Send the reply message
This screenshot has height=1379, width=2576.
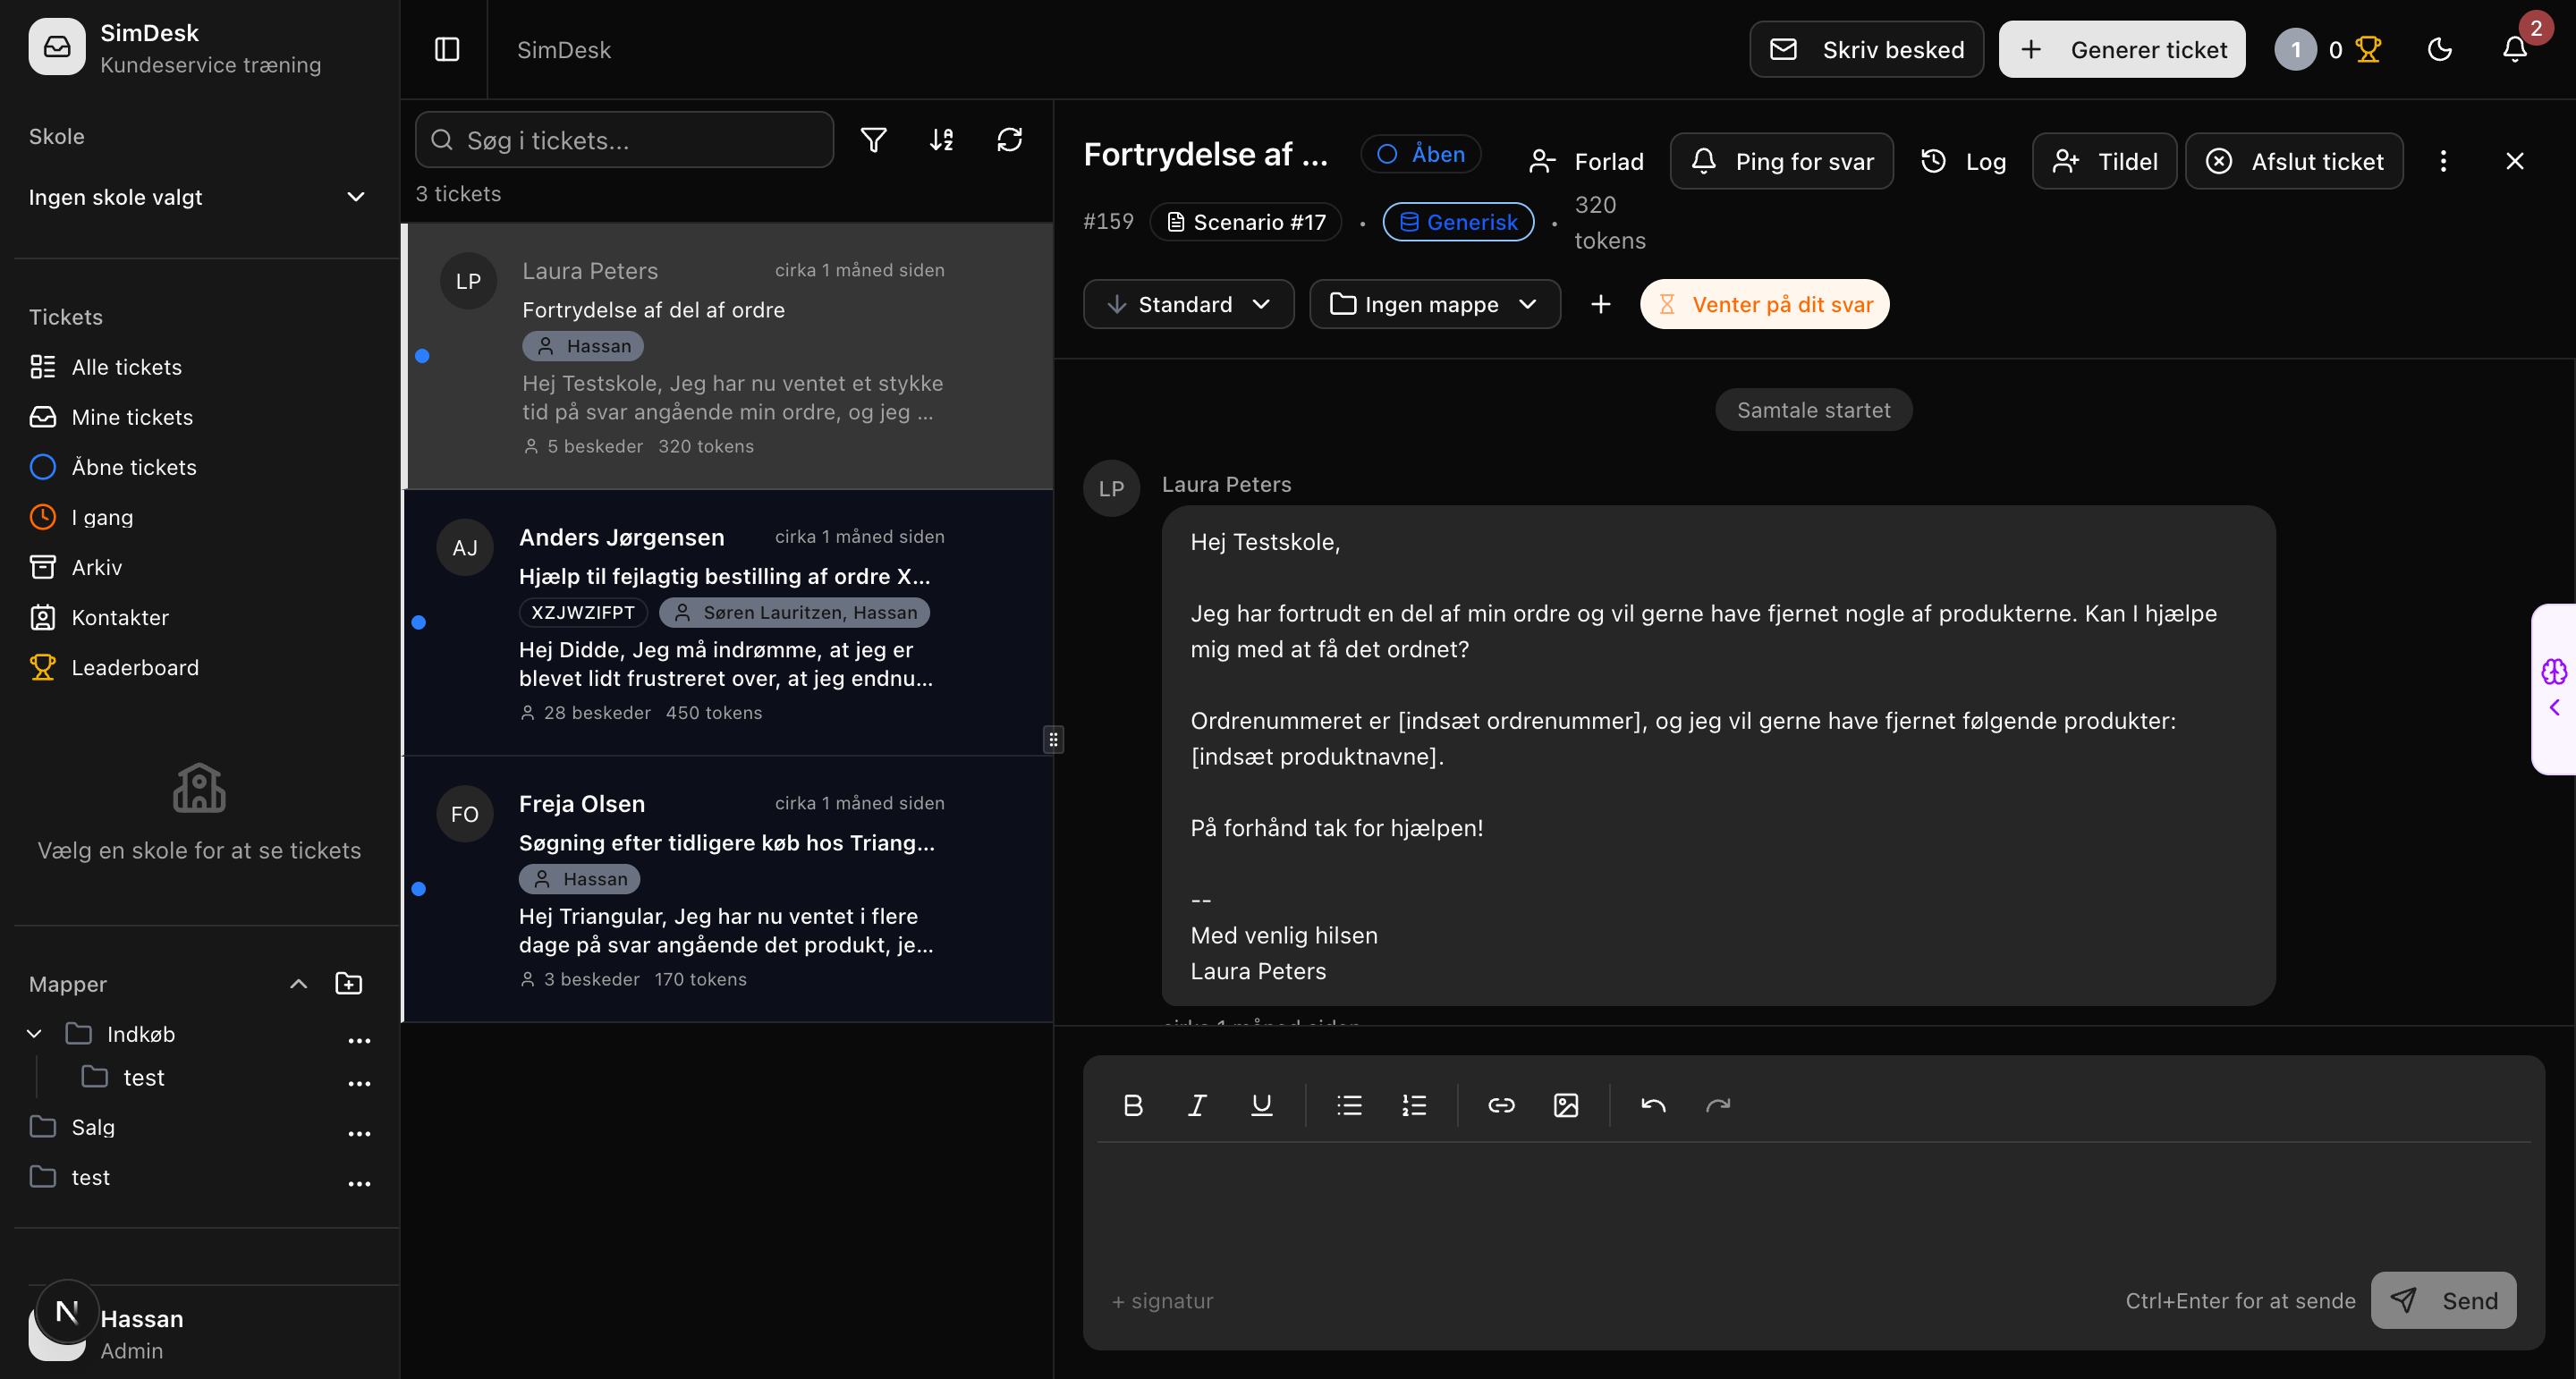click(x=2443, y=1300)
